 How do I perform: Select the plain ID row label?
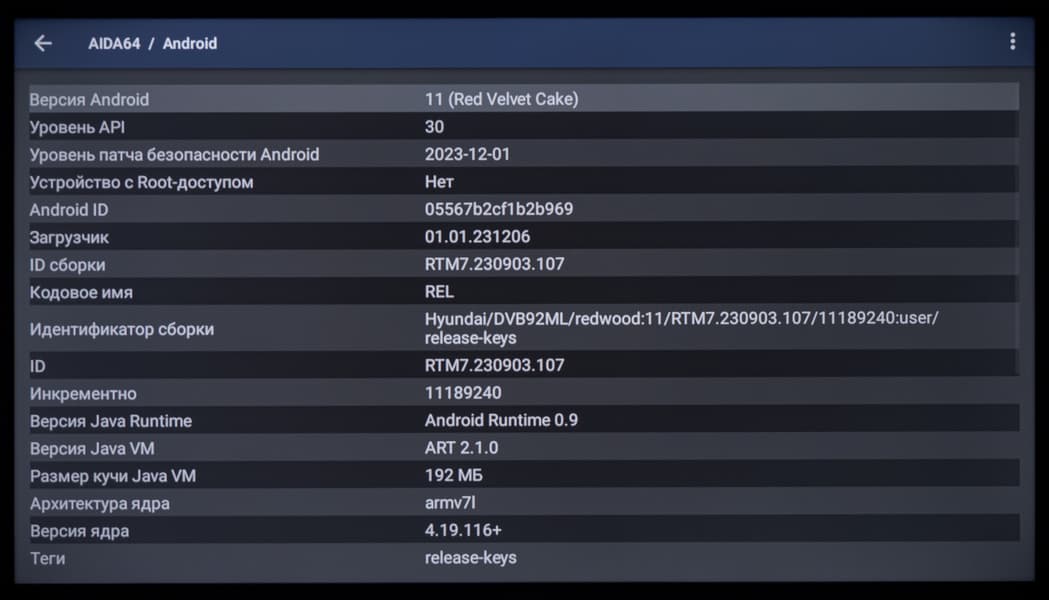(37, 366)
